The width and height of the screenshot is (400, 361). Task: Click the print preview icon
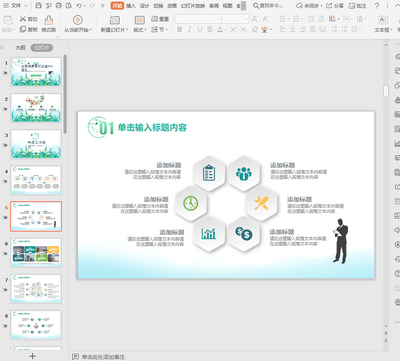[x=69, y=6]
